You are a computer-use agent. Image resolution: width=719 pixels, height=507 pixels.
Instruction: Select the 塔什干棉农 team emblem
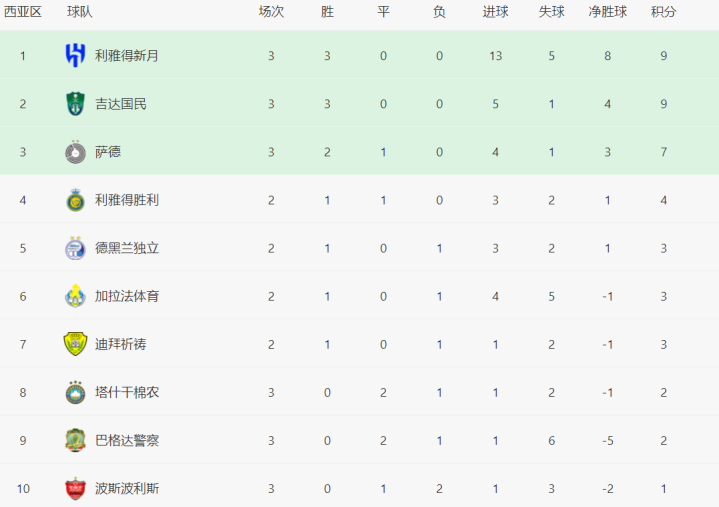click(75, 392)
